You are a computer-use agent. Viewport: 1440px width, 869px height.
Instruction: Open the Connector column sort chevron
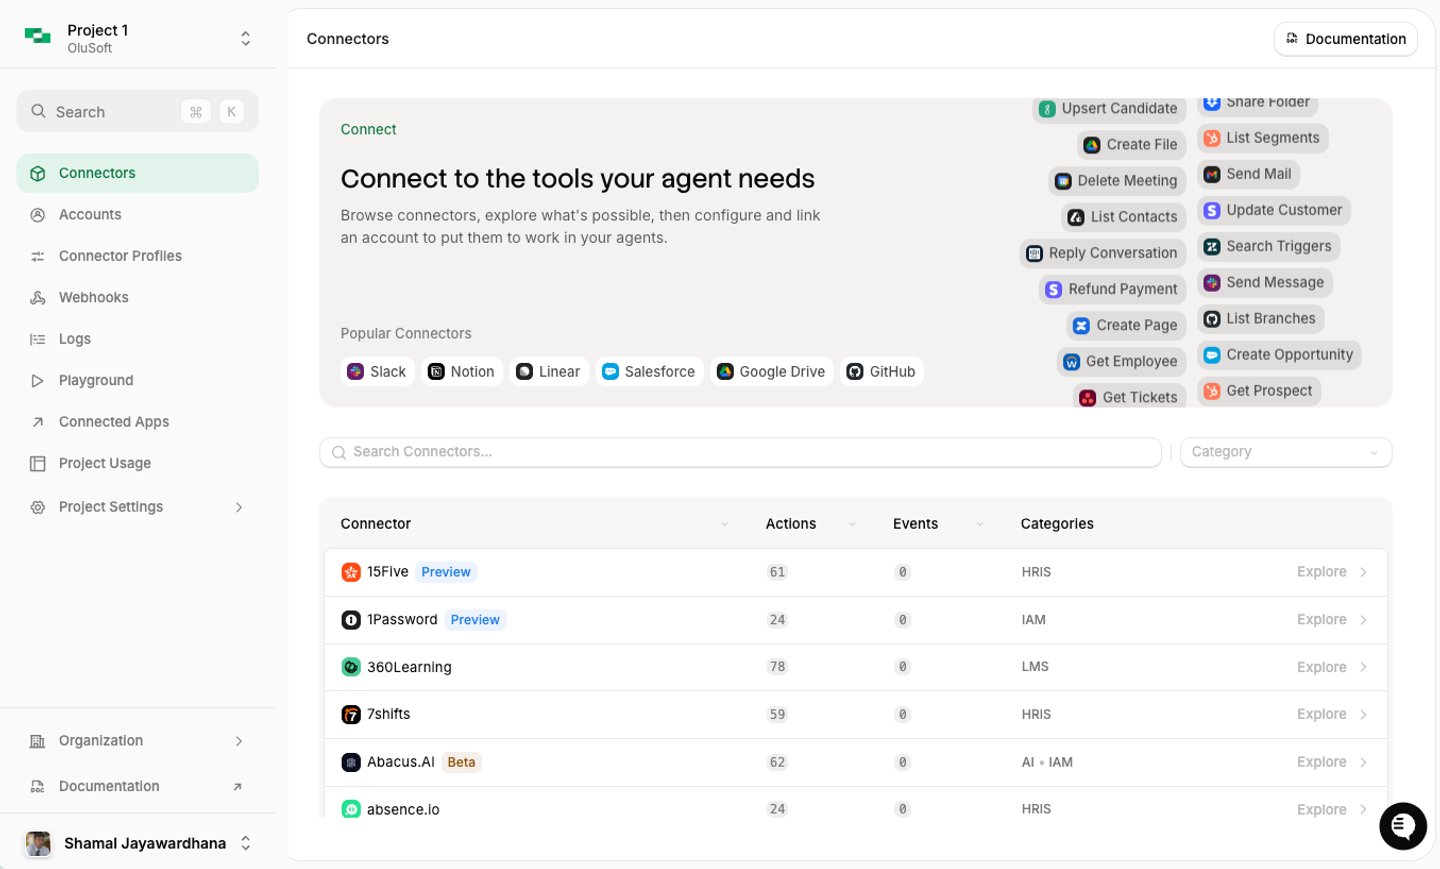[725, 524]
